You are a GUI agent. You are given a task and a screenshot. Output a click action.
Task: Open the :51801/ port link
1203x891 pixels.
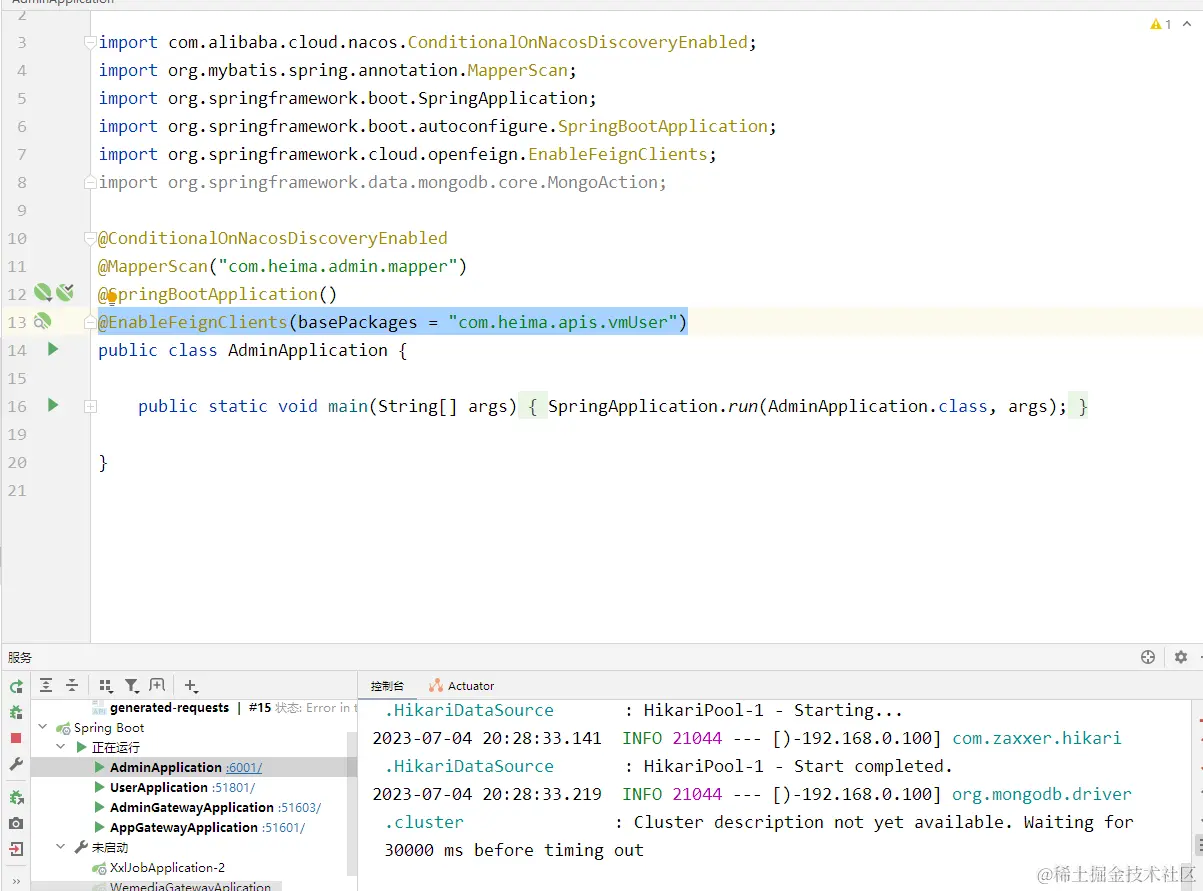pos(234,788)
